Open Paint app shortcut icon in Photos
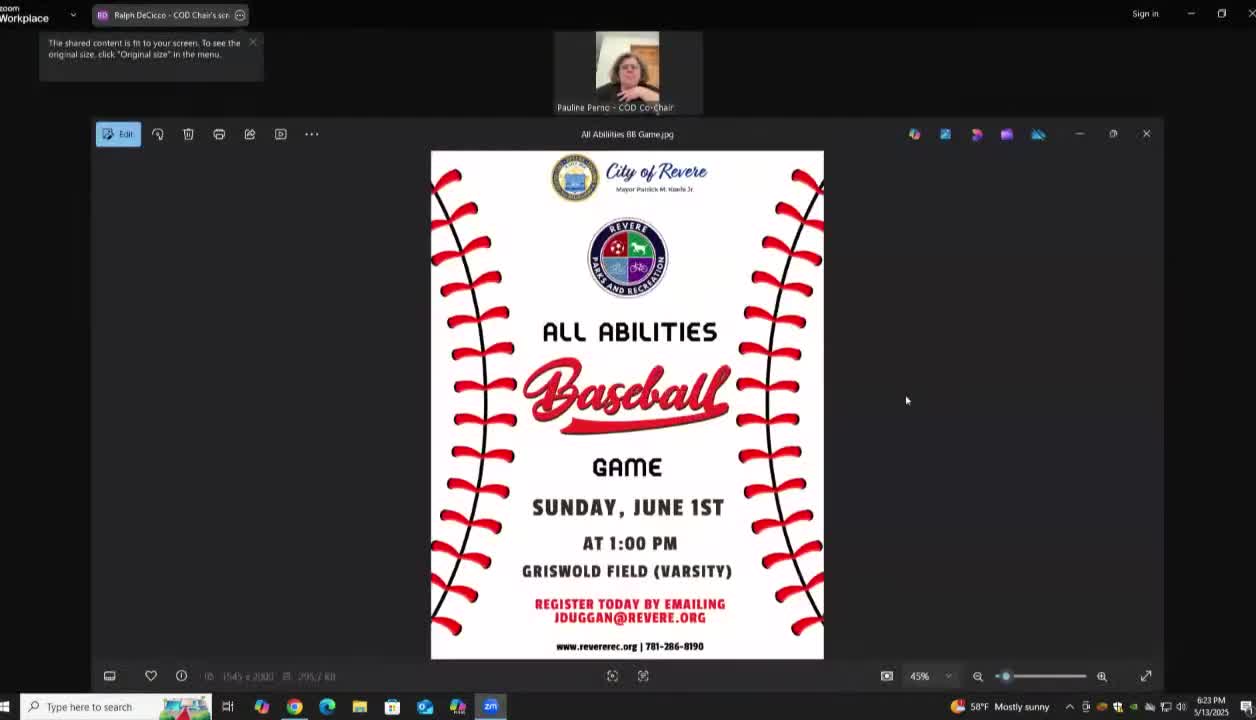This screenshot has width=1256, height=720. point(945,134)
